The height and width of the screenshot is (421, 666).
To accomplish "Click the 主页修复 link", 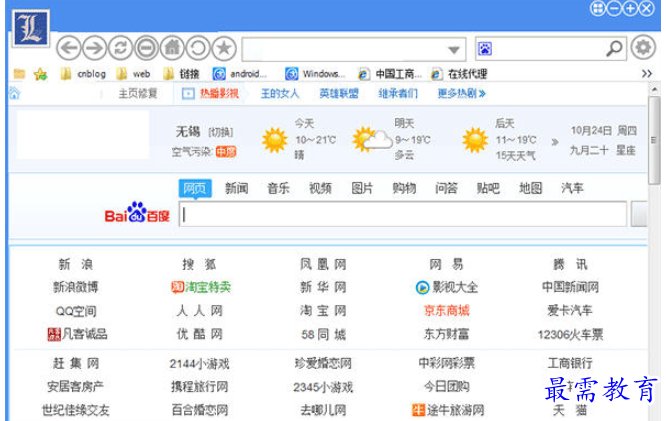I will coord(138,93).
